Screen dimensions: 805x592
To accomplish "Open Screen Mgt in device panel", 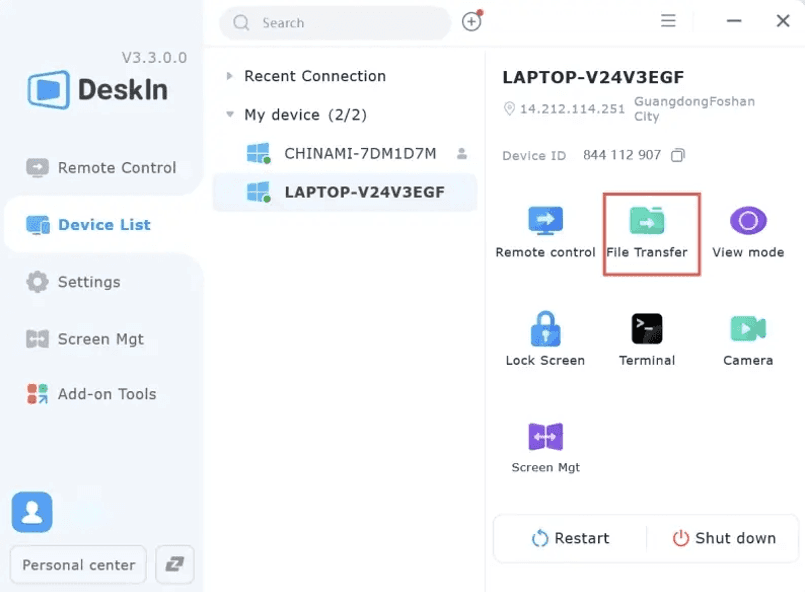I will tap(545, 447).
